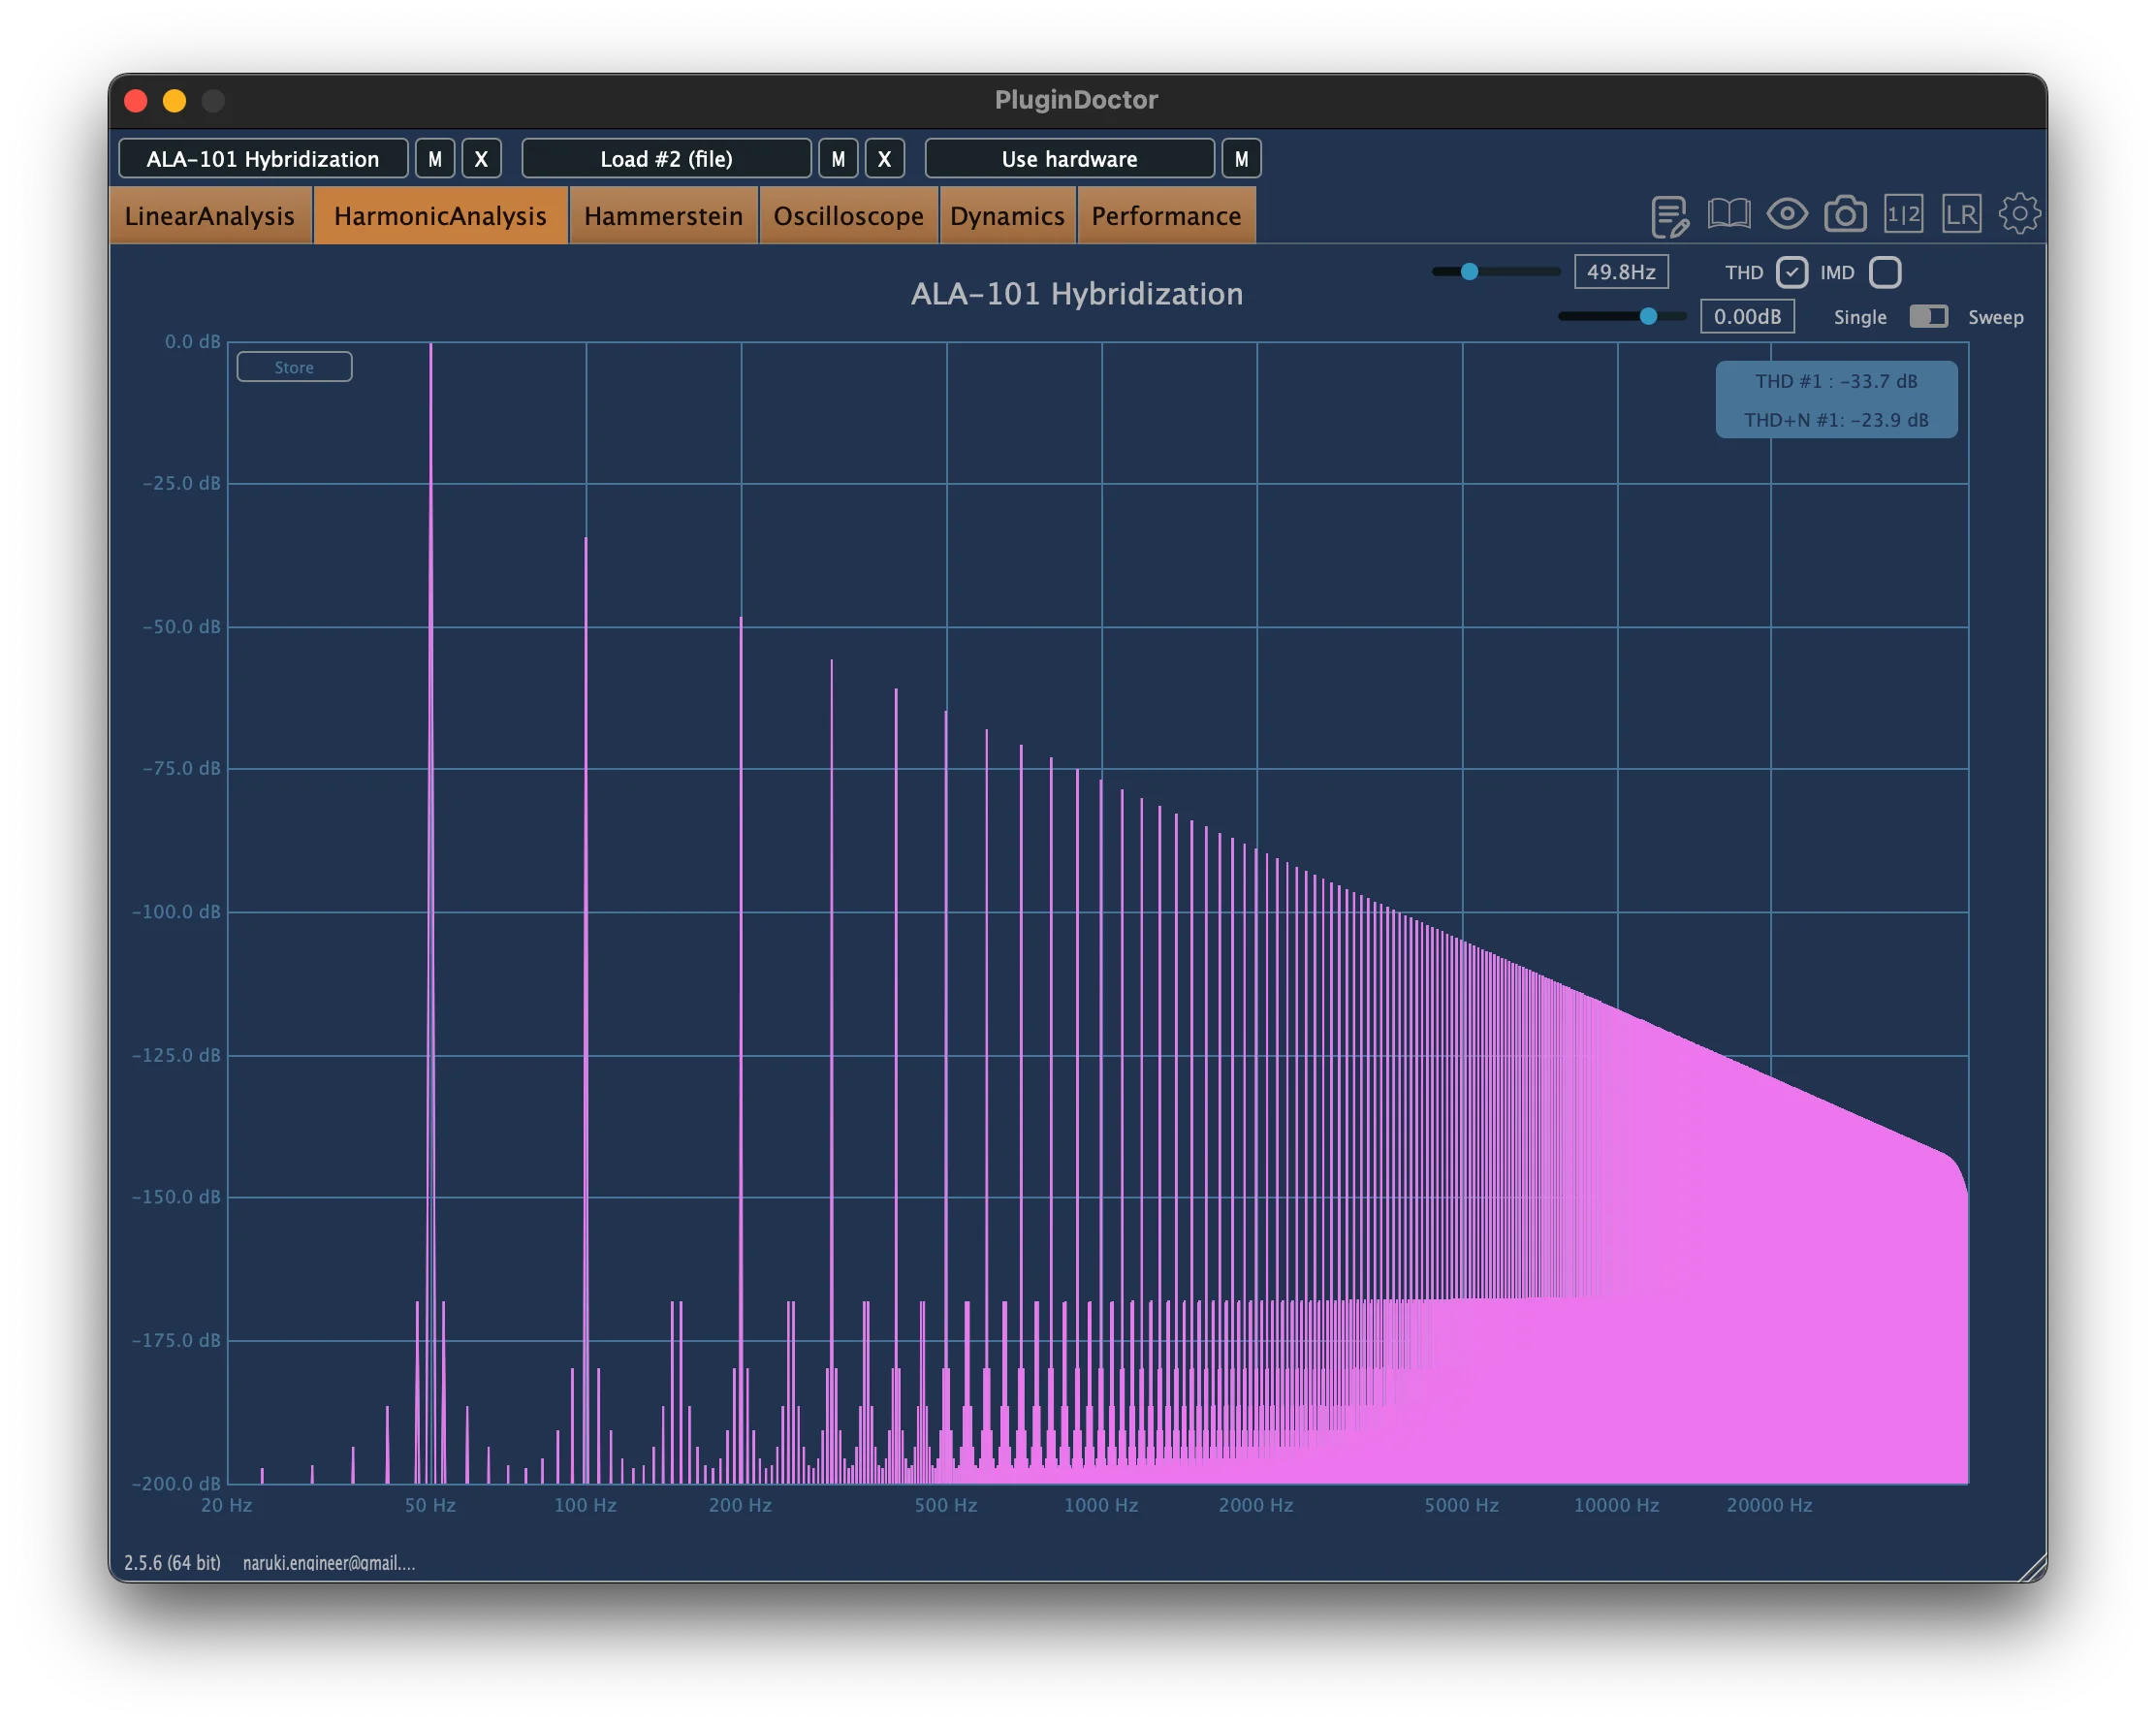The width and height of the screenshot is (2156, 1726).
Task: Take a snapshot with the camera icon
Action: coord(1845,214)
